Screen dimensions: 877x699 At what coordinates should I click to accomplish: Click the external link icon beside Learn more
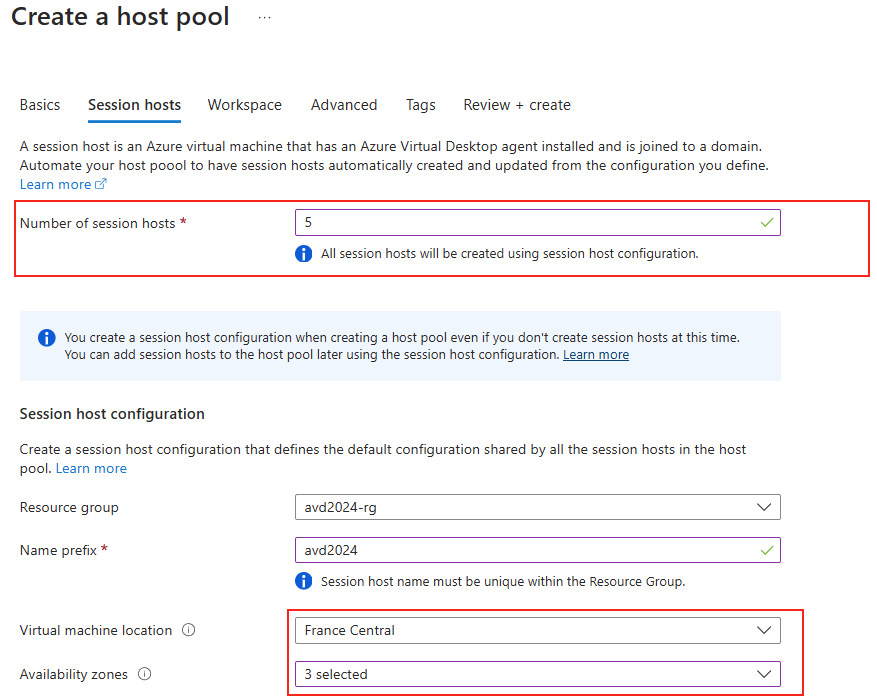coord(101,184)
